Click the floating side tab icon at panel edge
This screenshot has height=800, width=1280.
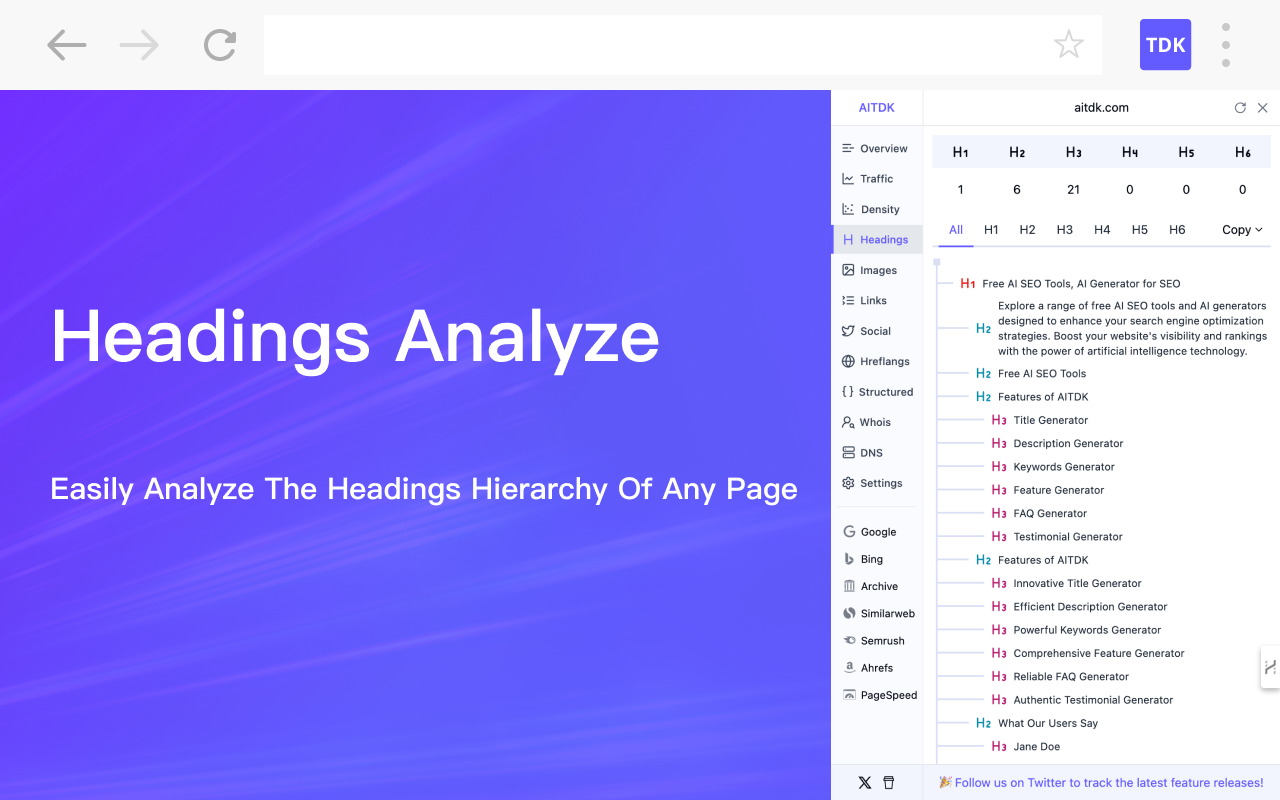click(1270, 667)
